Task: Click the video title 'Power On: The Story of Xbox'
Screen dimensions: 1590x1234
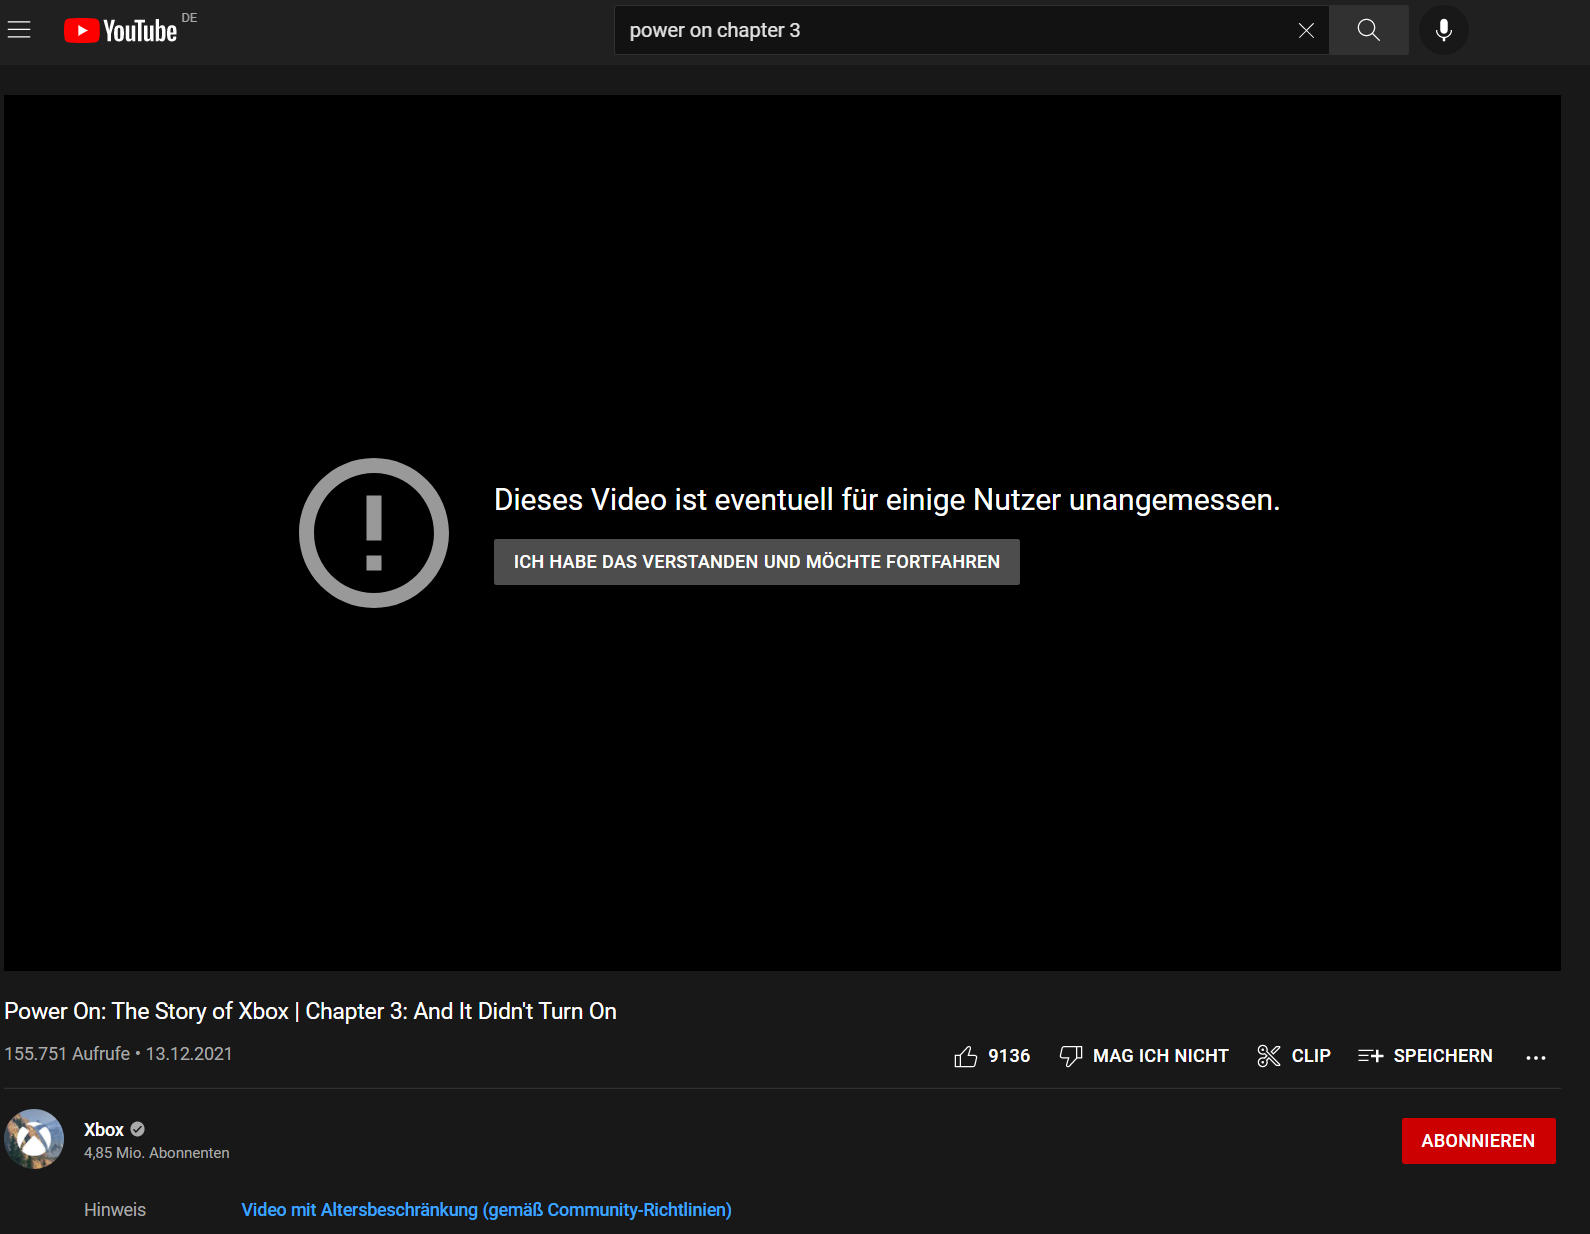Action: (x=310, y=1011)
